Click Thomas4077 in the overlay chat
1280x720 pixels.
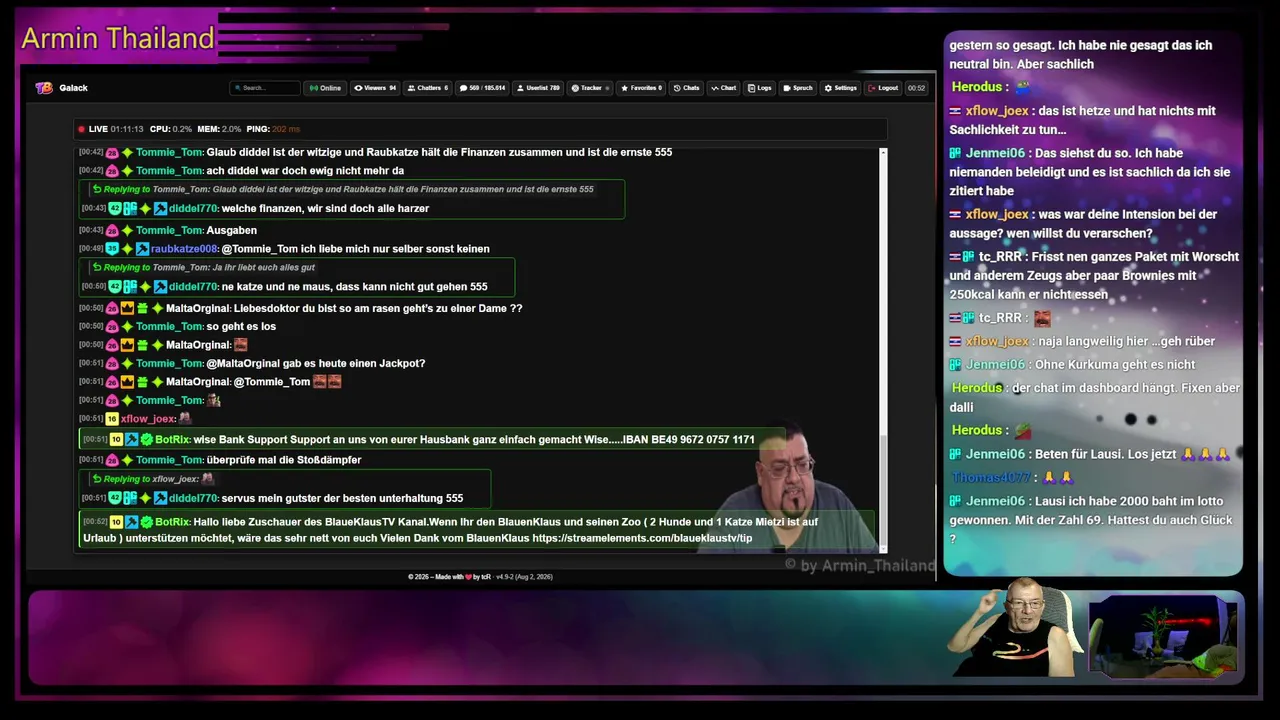tap(991, 477)
